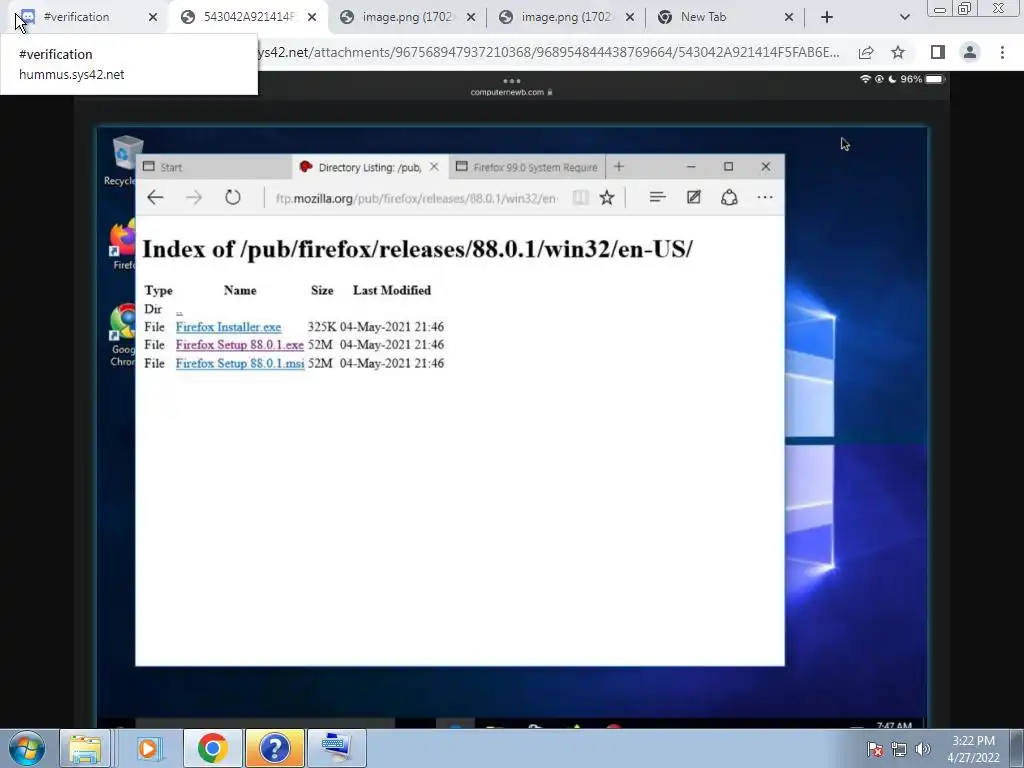Select the Start tab in Edge window
1024x768 pixels.
click(x=214, y=167)
